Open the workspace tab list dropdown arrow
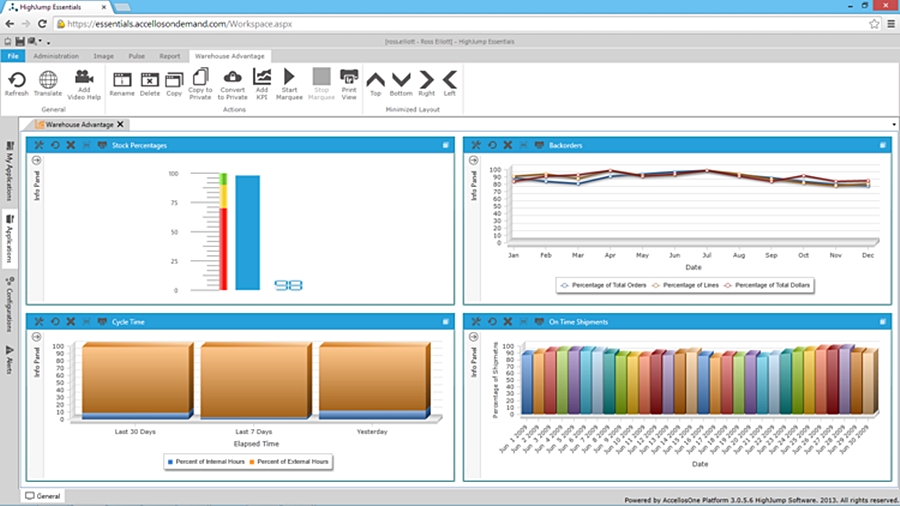900x506 pixels. [894, 124]
